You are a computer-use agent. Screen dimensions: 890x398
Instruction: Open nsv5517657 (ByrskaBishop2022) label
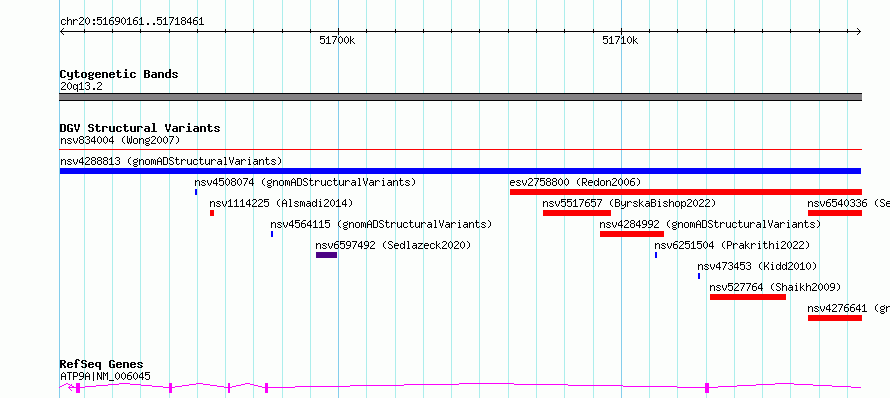[x=629, y=203]
